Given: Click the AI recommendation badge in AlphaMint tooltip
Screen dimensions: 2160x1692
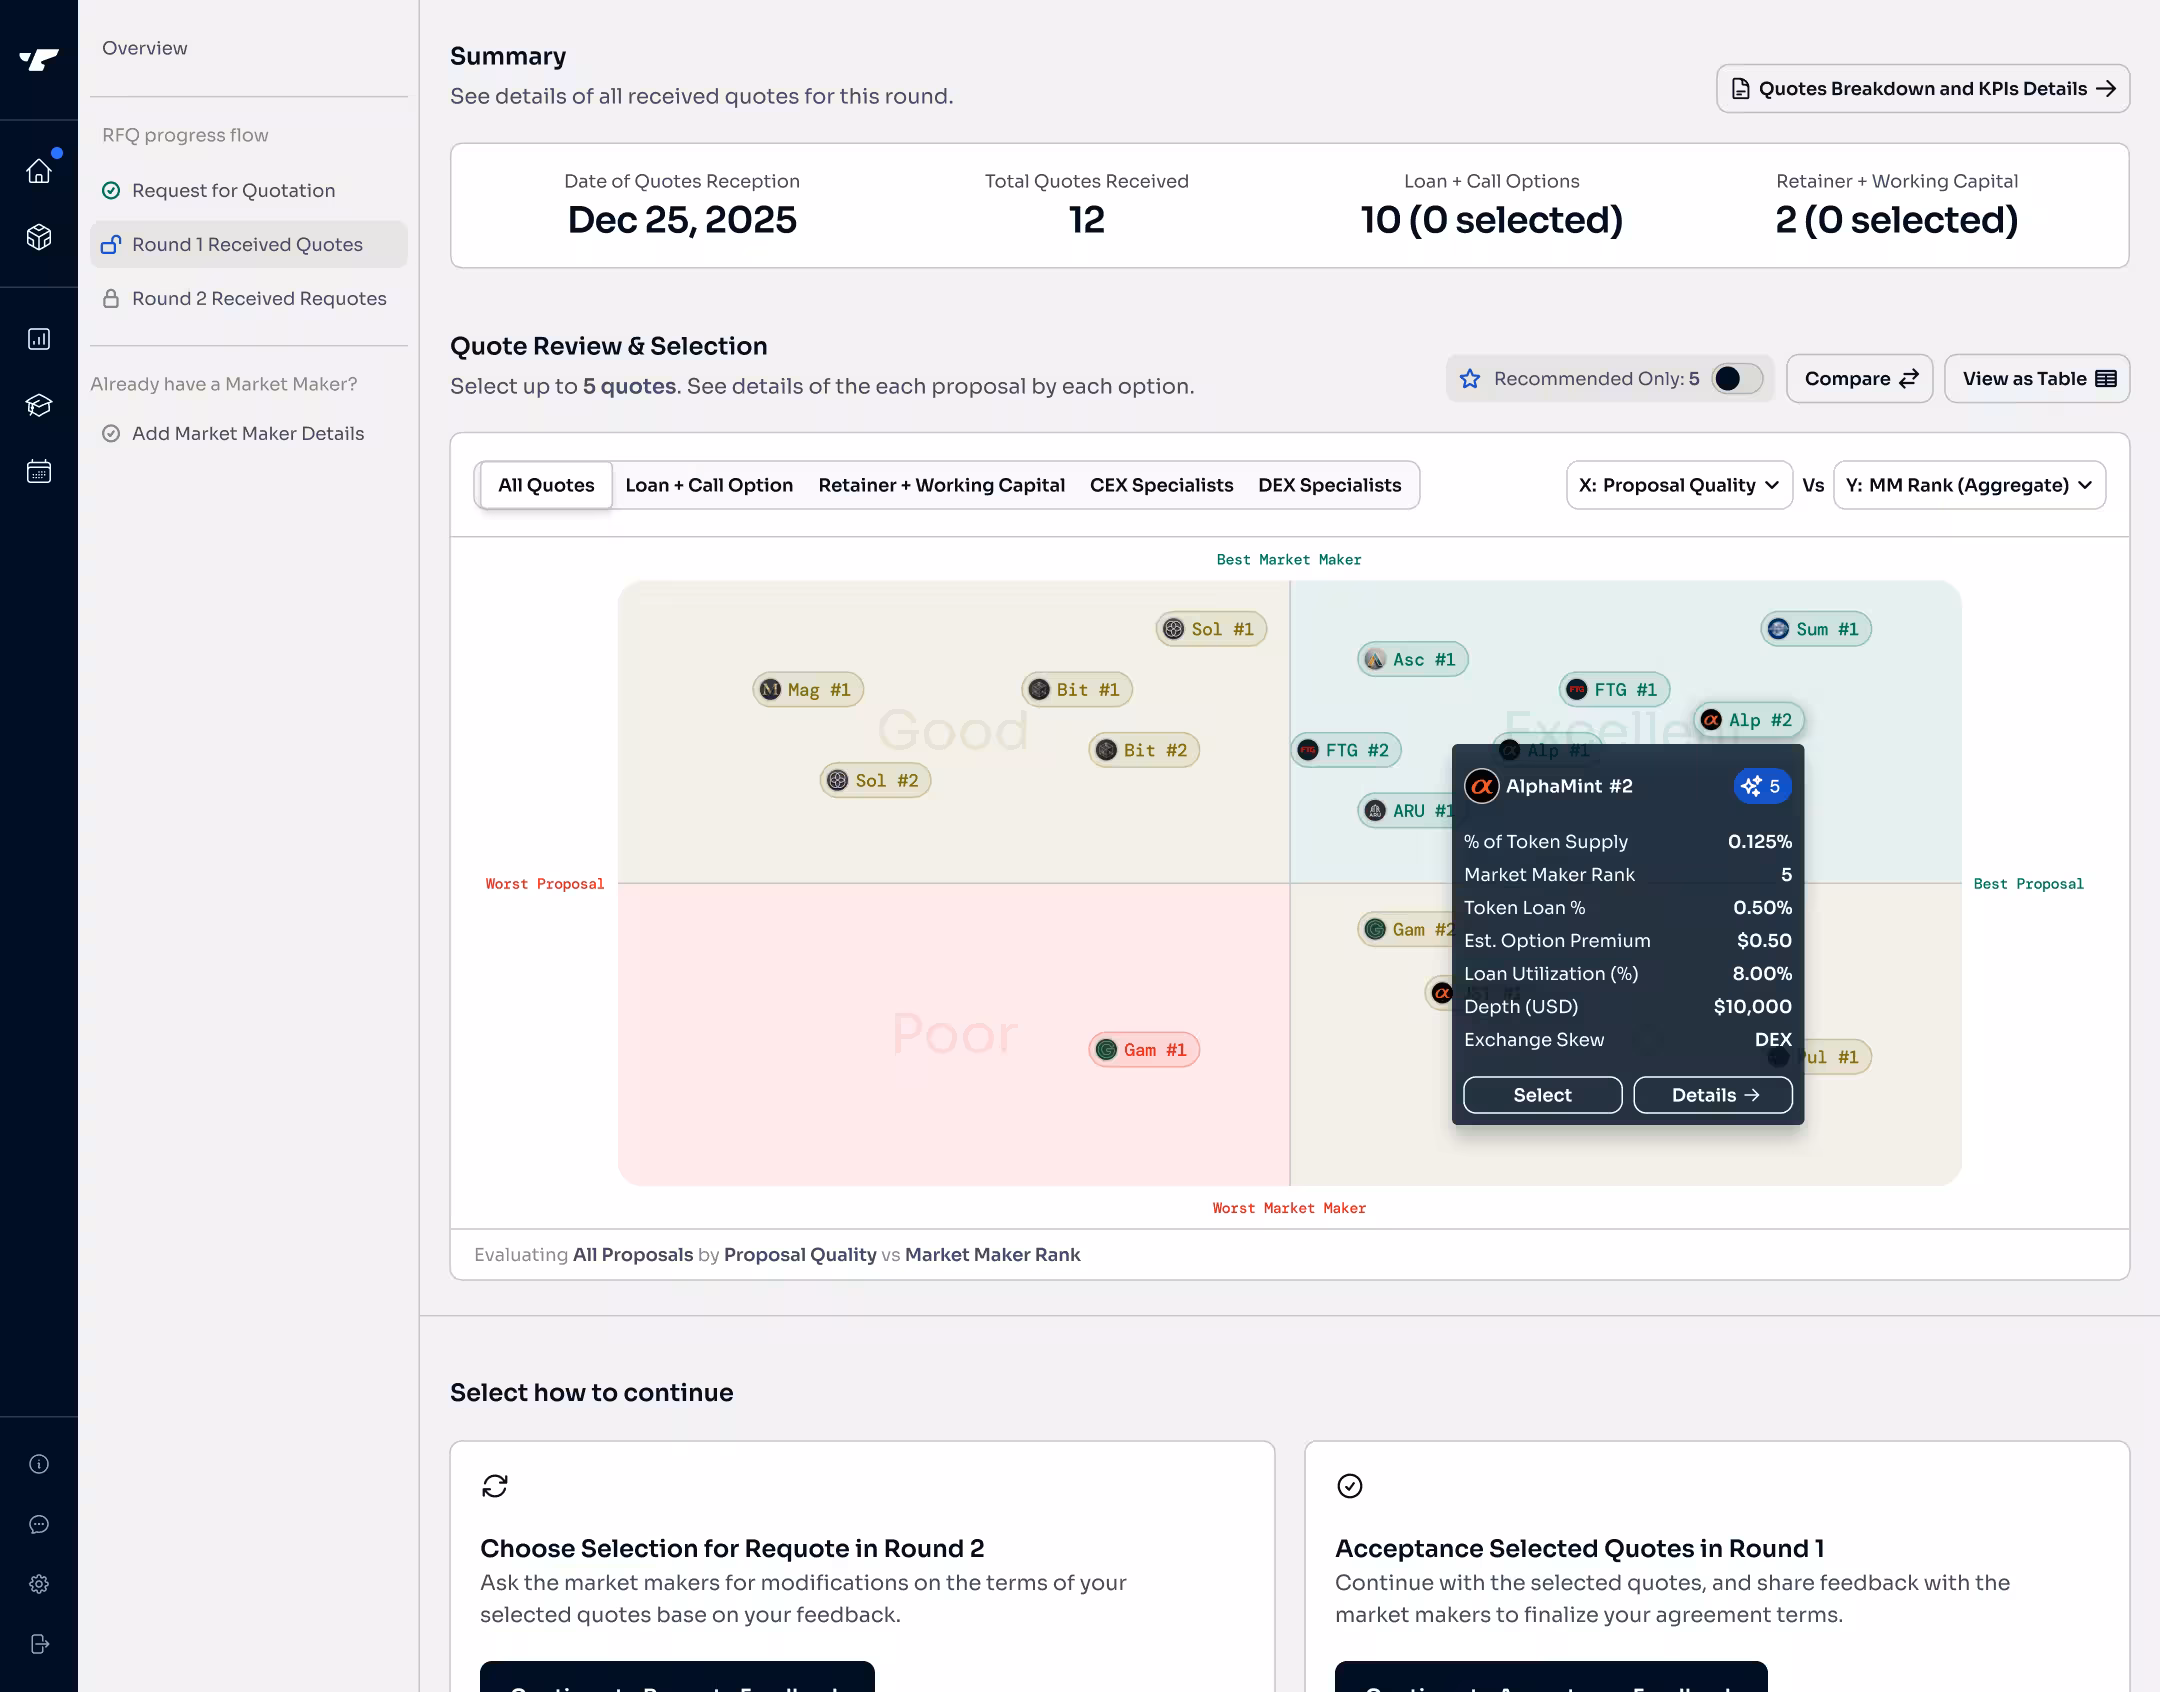Looking at the screenshot, I should pyautogui.click(x=1762, y=786).
